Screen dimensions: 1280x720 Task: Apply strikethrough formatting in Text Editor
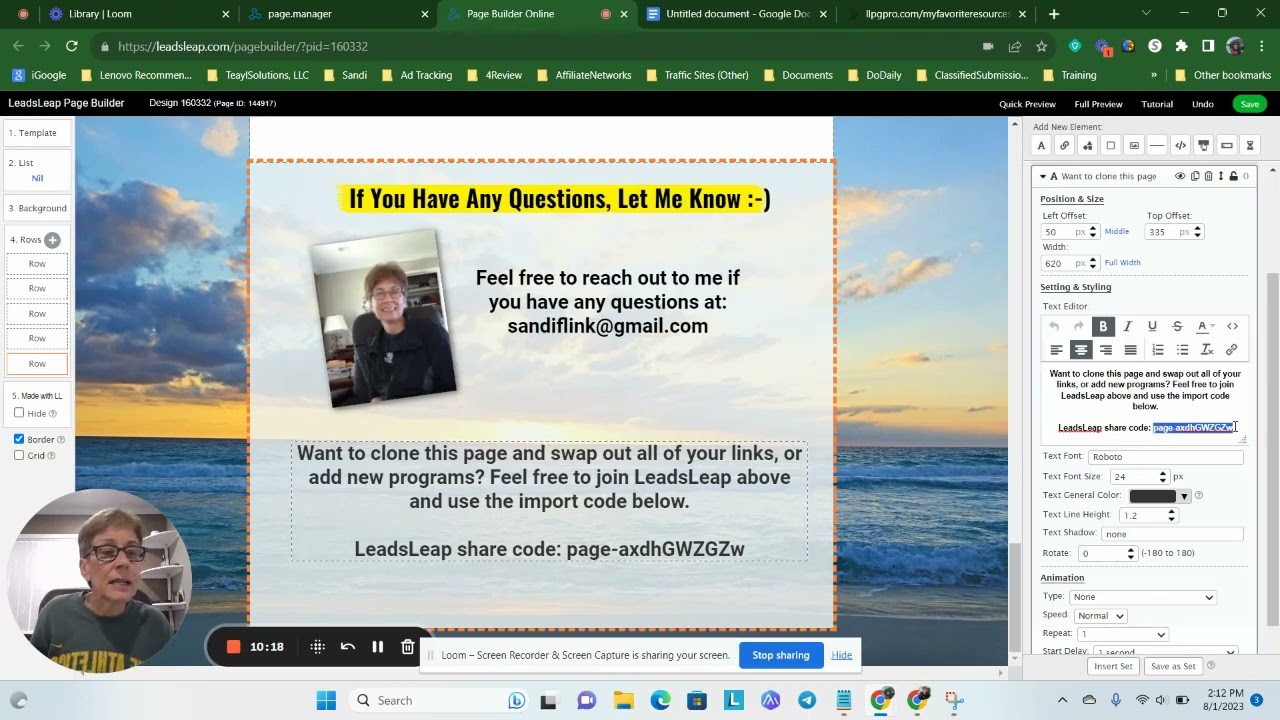coord(1177,326)
